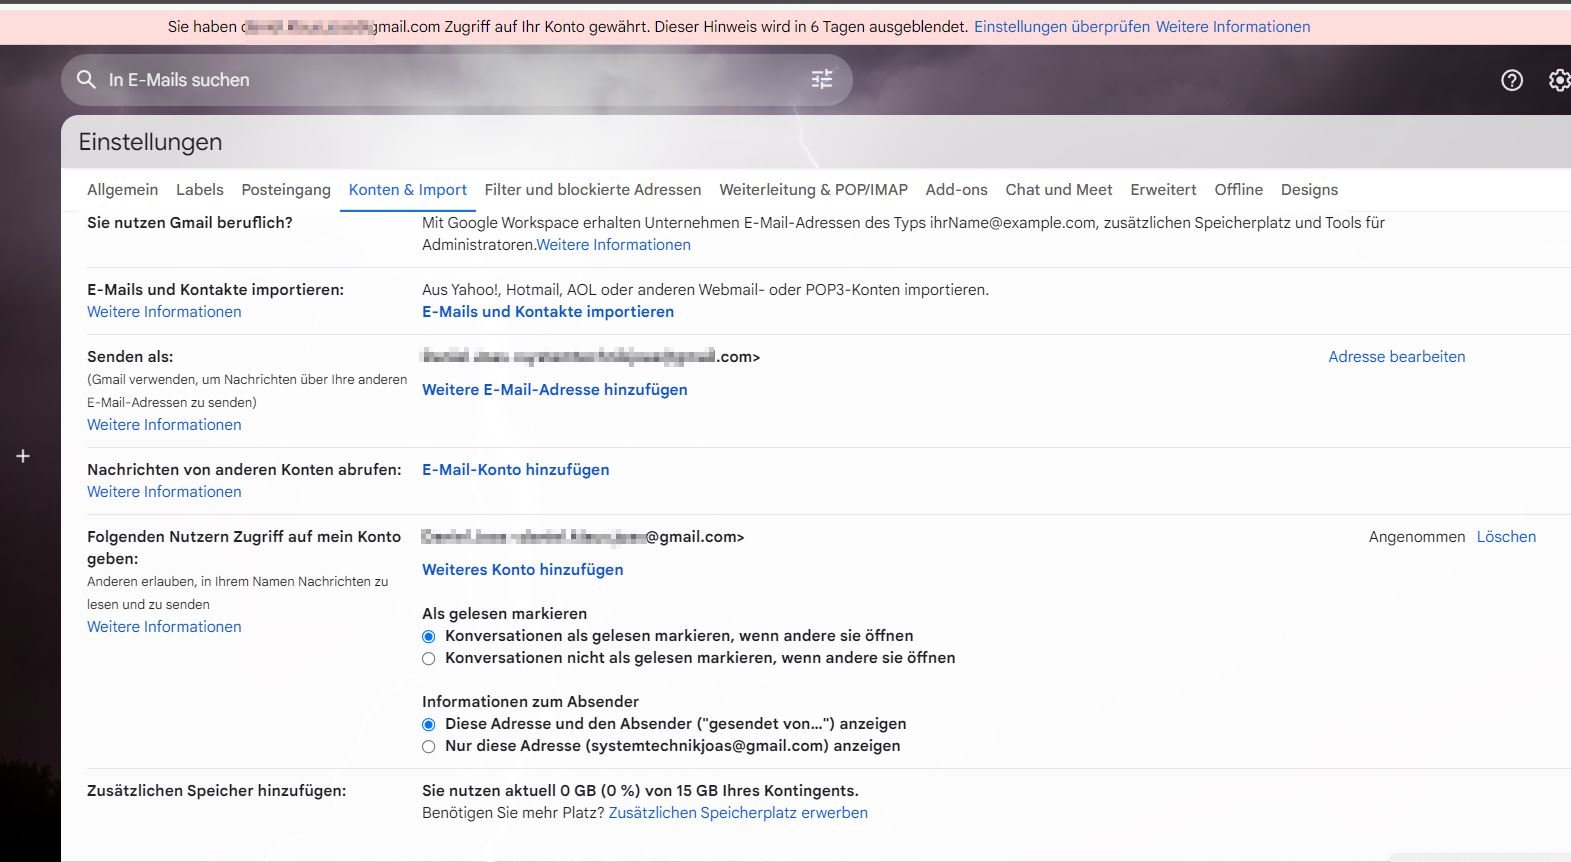Viewport: 1571px width, 862px height.
Task: Open the help question mark icon
Action: pyautogui.click(x=1511, y=81)
